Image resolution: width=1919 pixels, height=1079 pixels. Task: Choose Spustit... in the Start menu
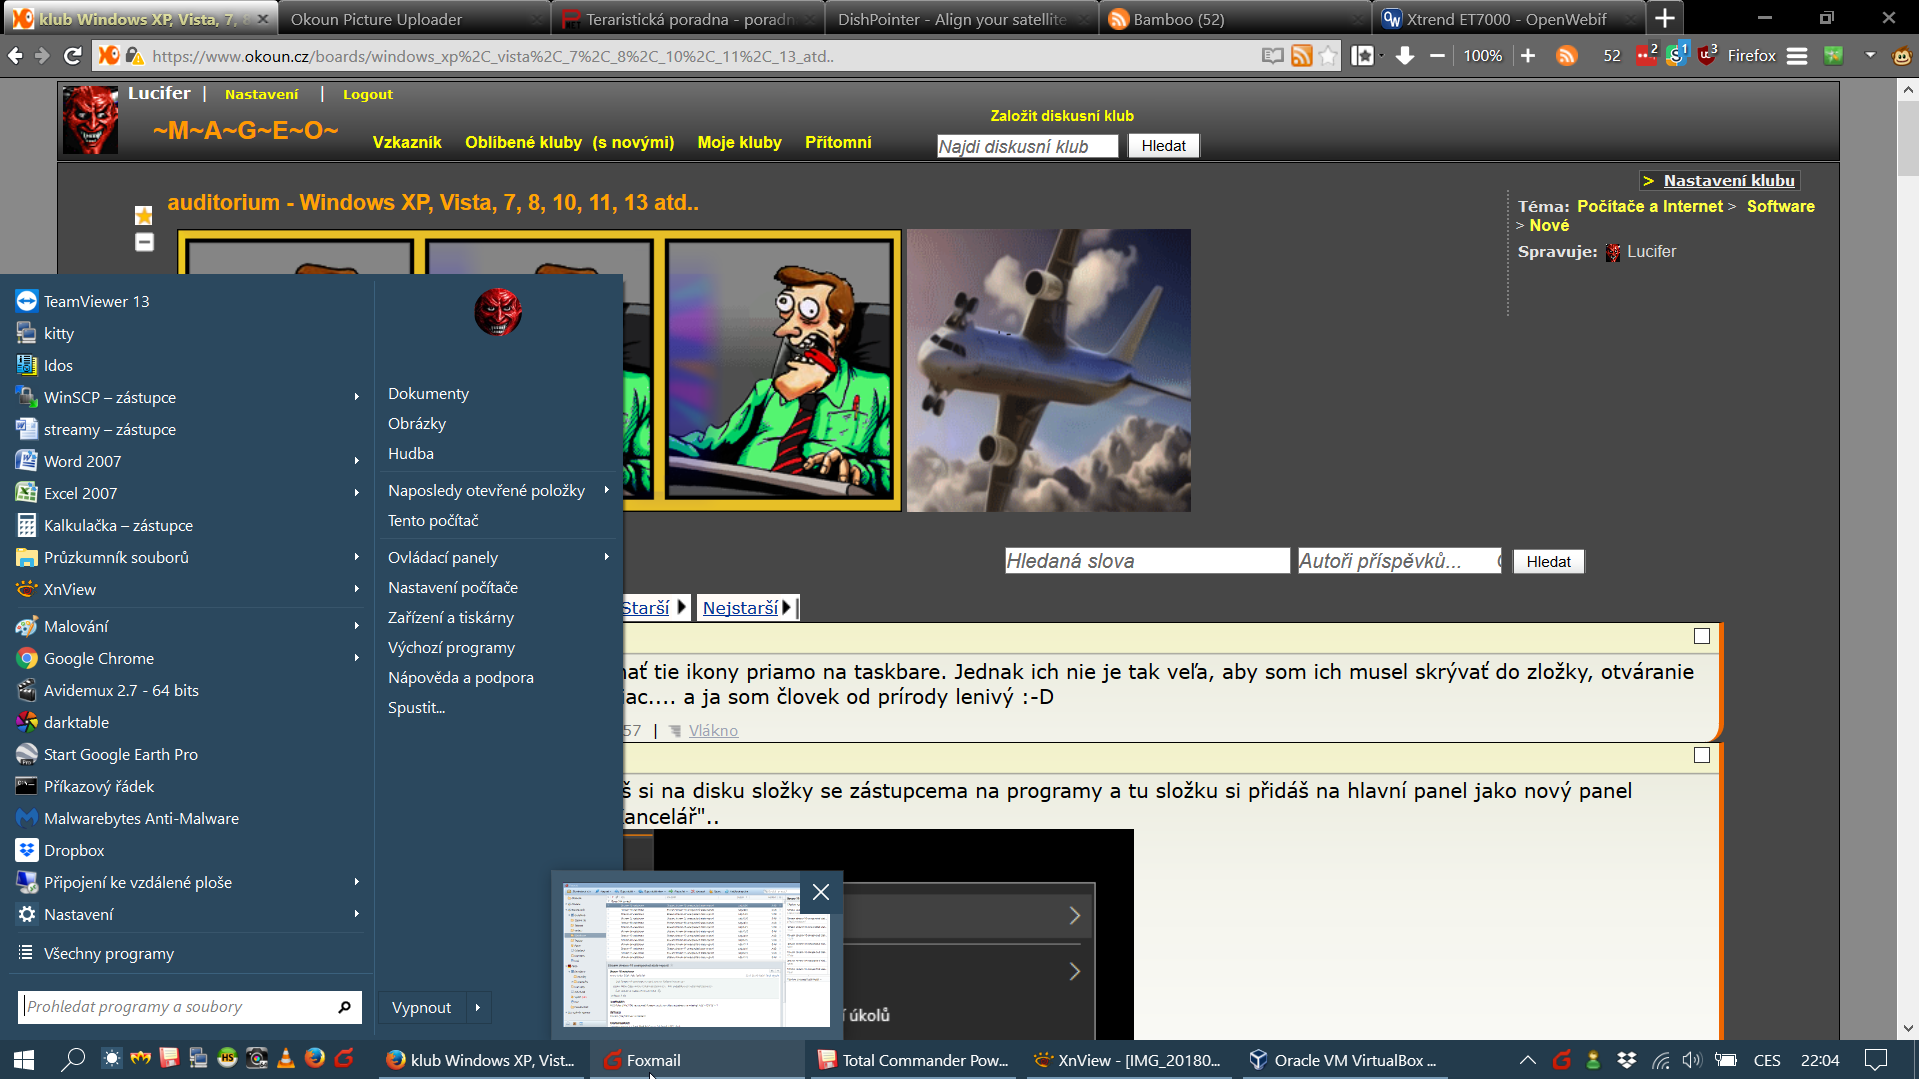tap(417, 707)
